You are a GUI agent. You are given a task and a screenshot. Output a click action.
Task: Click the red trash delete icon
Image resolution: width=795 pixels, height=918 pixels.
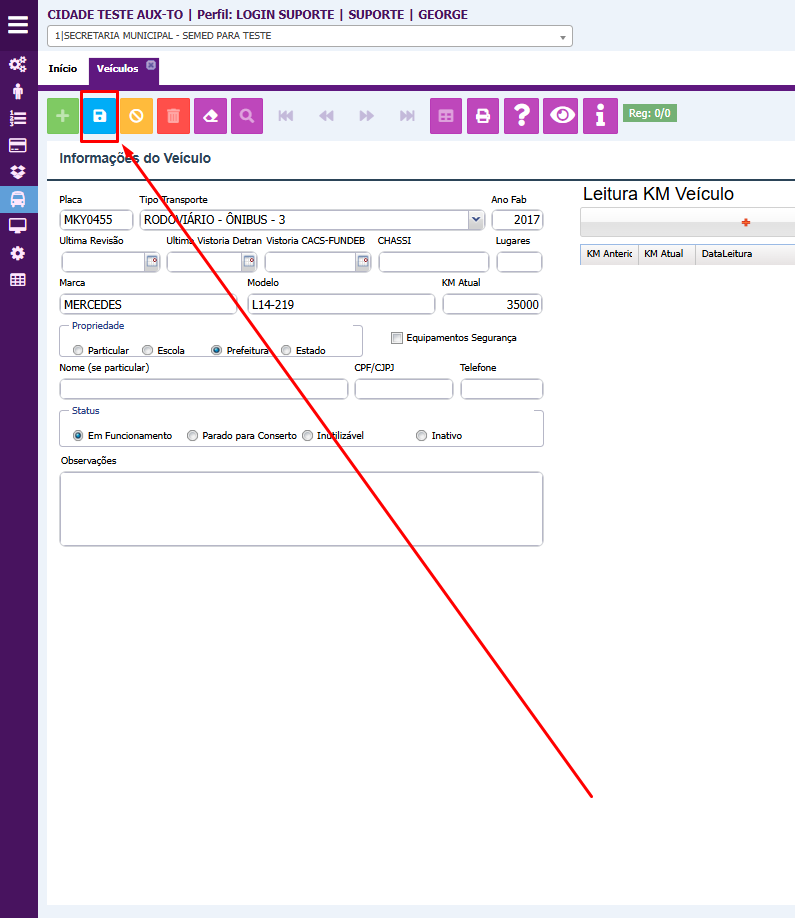coord(173,116)
